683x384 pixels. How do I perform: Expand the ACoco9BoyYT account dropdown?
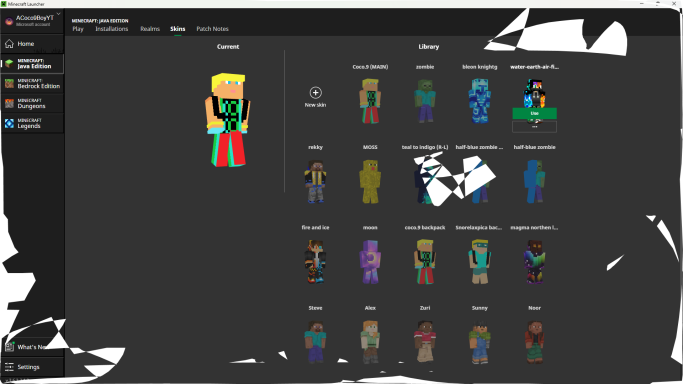tap(58, 14)
